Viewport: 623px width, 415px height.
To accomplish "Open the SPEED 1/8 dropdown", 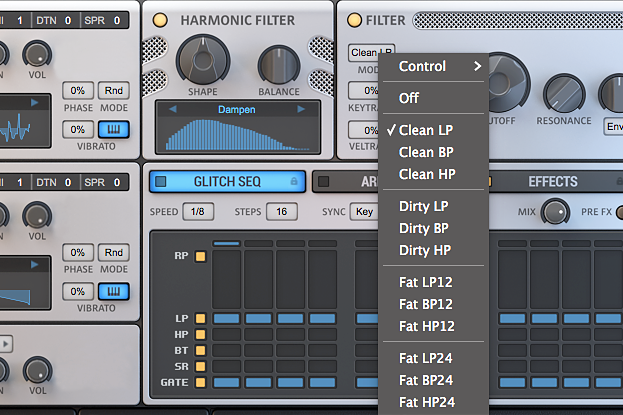I will coord(198,211).
